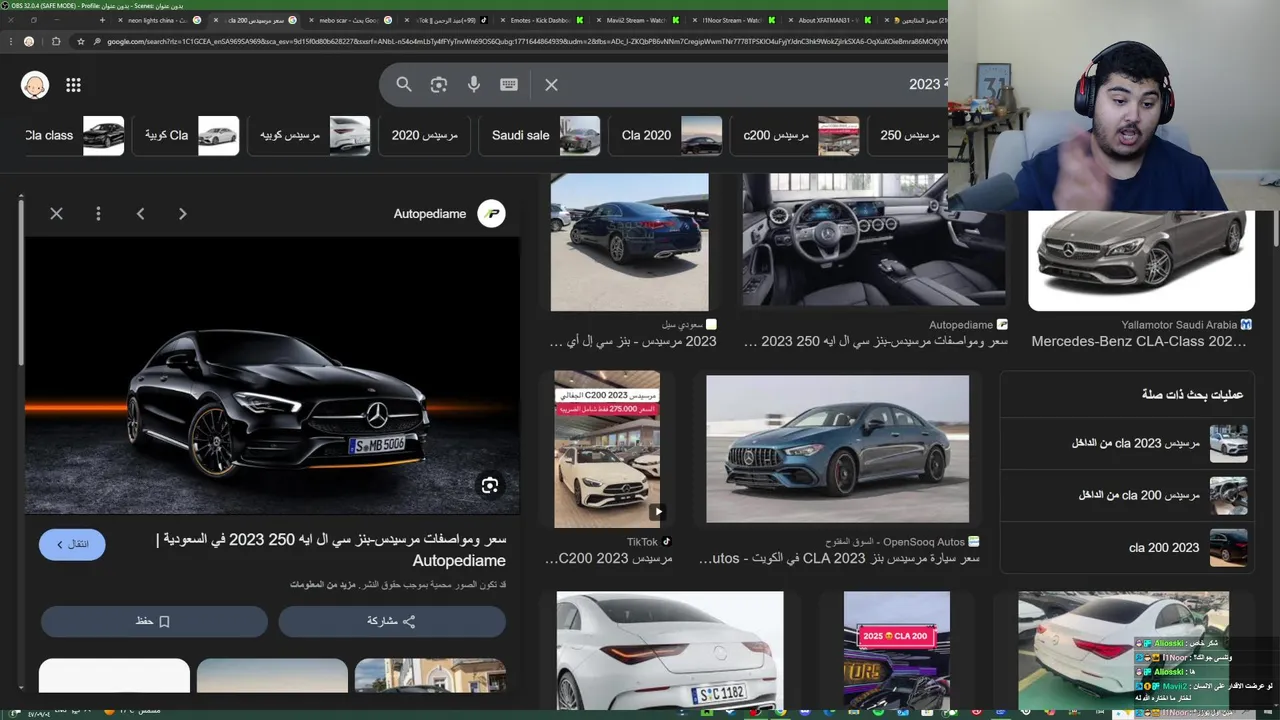Go to previous image in preview panel
1280x720 pixels.
coord(140,213)
